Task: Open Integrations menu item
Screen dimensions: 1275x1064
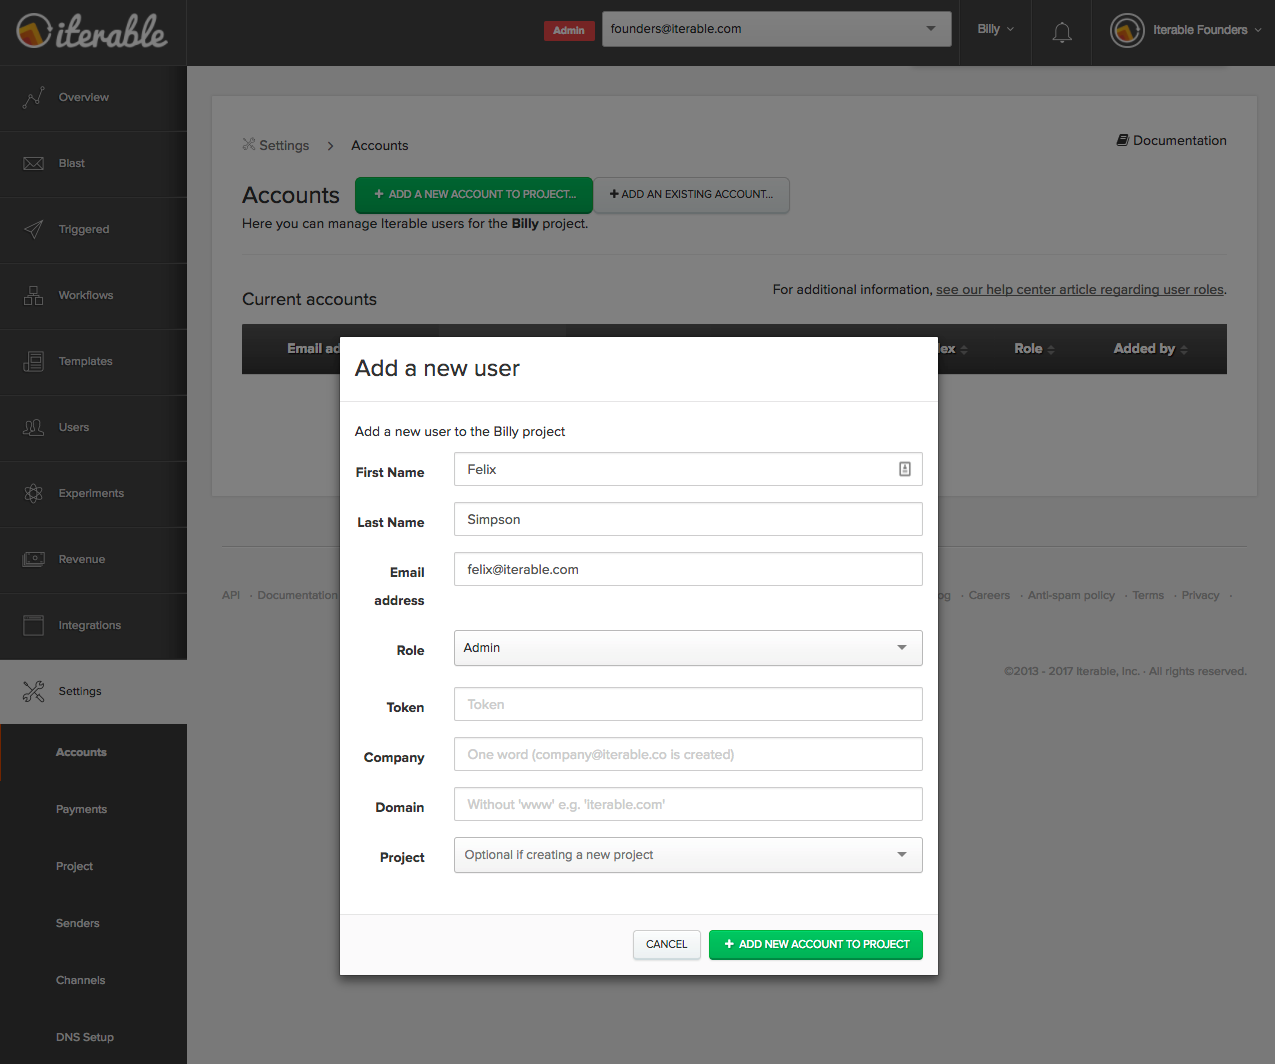Action: tap(93, 626)
